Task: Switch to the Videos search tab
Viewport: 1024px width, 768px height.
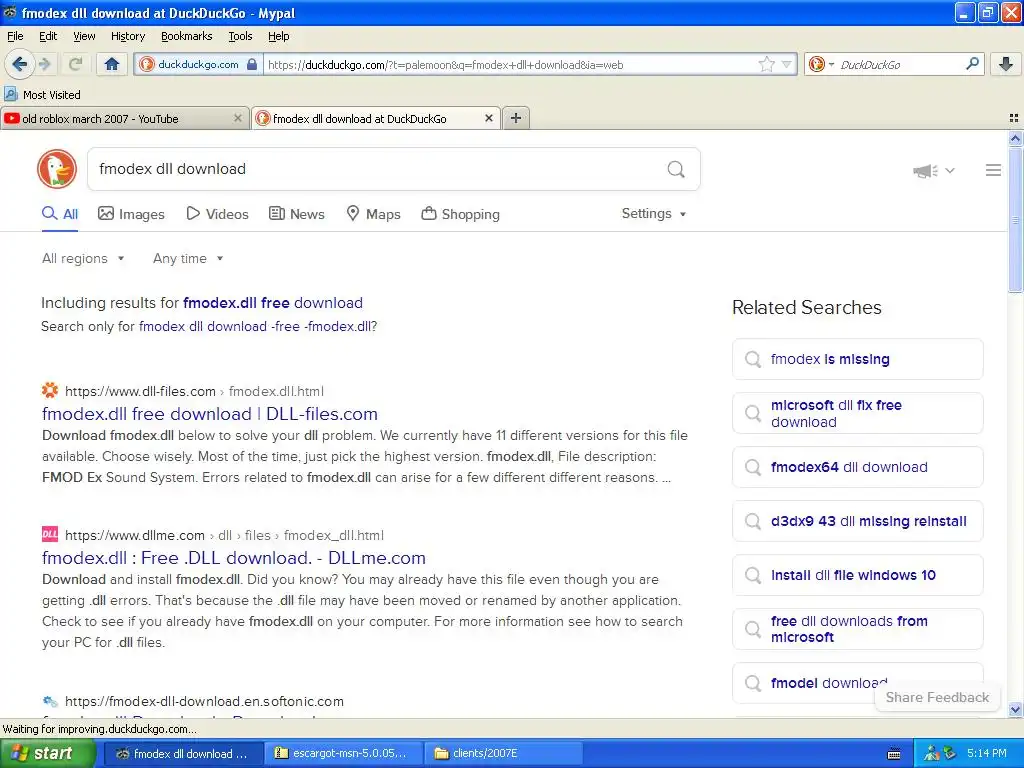Action: click(x=217, y=214)
